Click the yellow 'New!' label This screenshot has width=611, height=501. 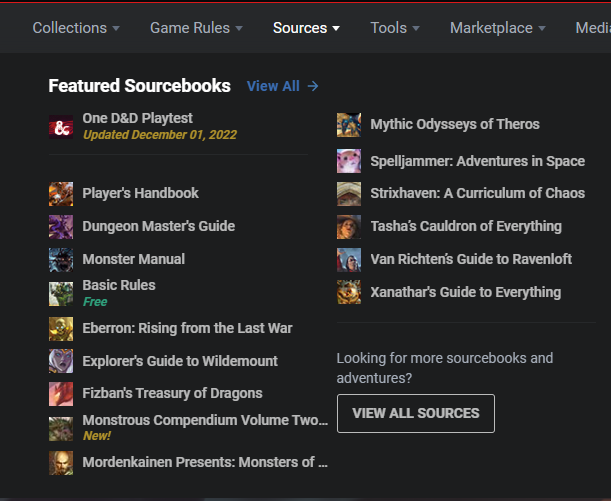pos(97,436)
